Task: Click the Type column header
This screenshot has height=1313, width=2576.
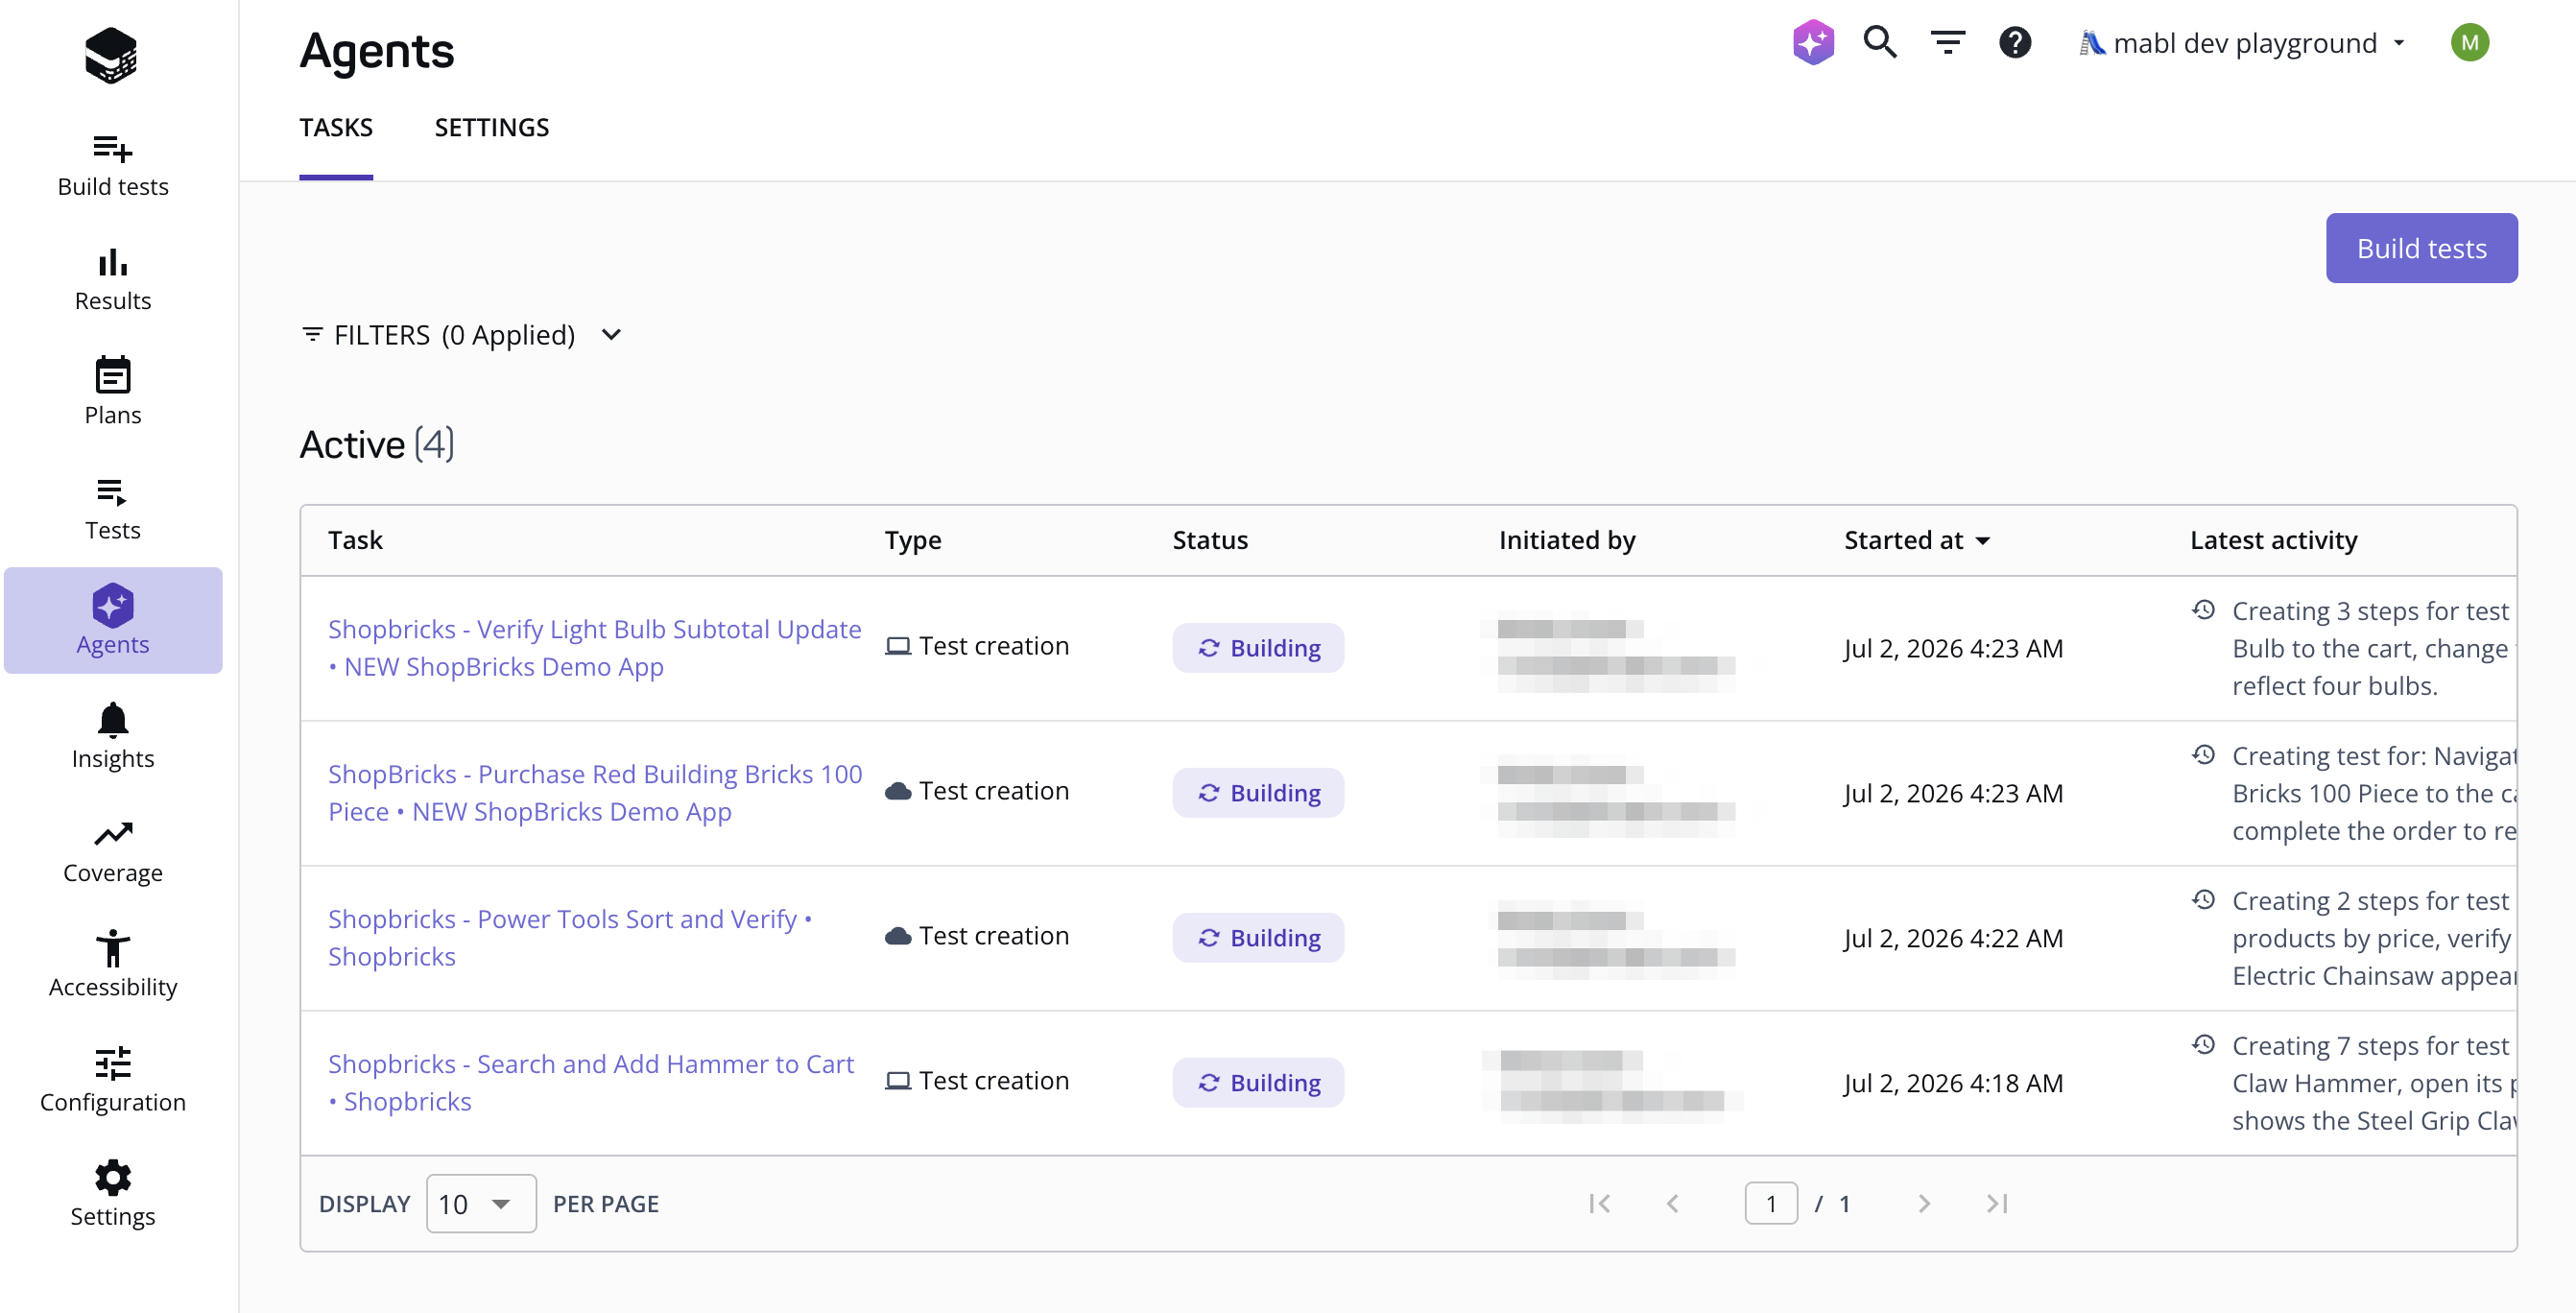Action: pyautogui.click(x=913, y=540)
